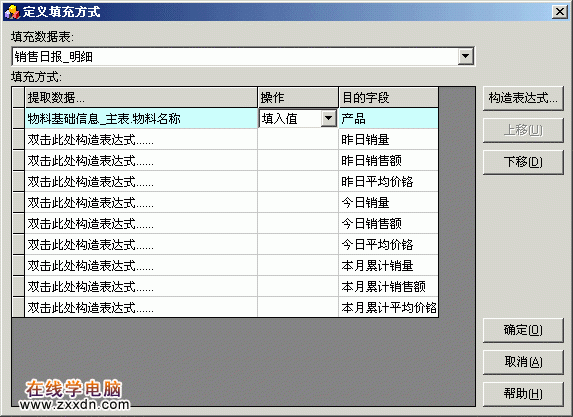The height and width of the screenshot is (417, 573).
Task: Select the expression cell for 昨日销量
Action: click(141, 139)
